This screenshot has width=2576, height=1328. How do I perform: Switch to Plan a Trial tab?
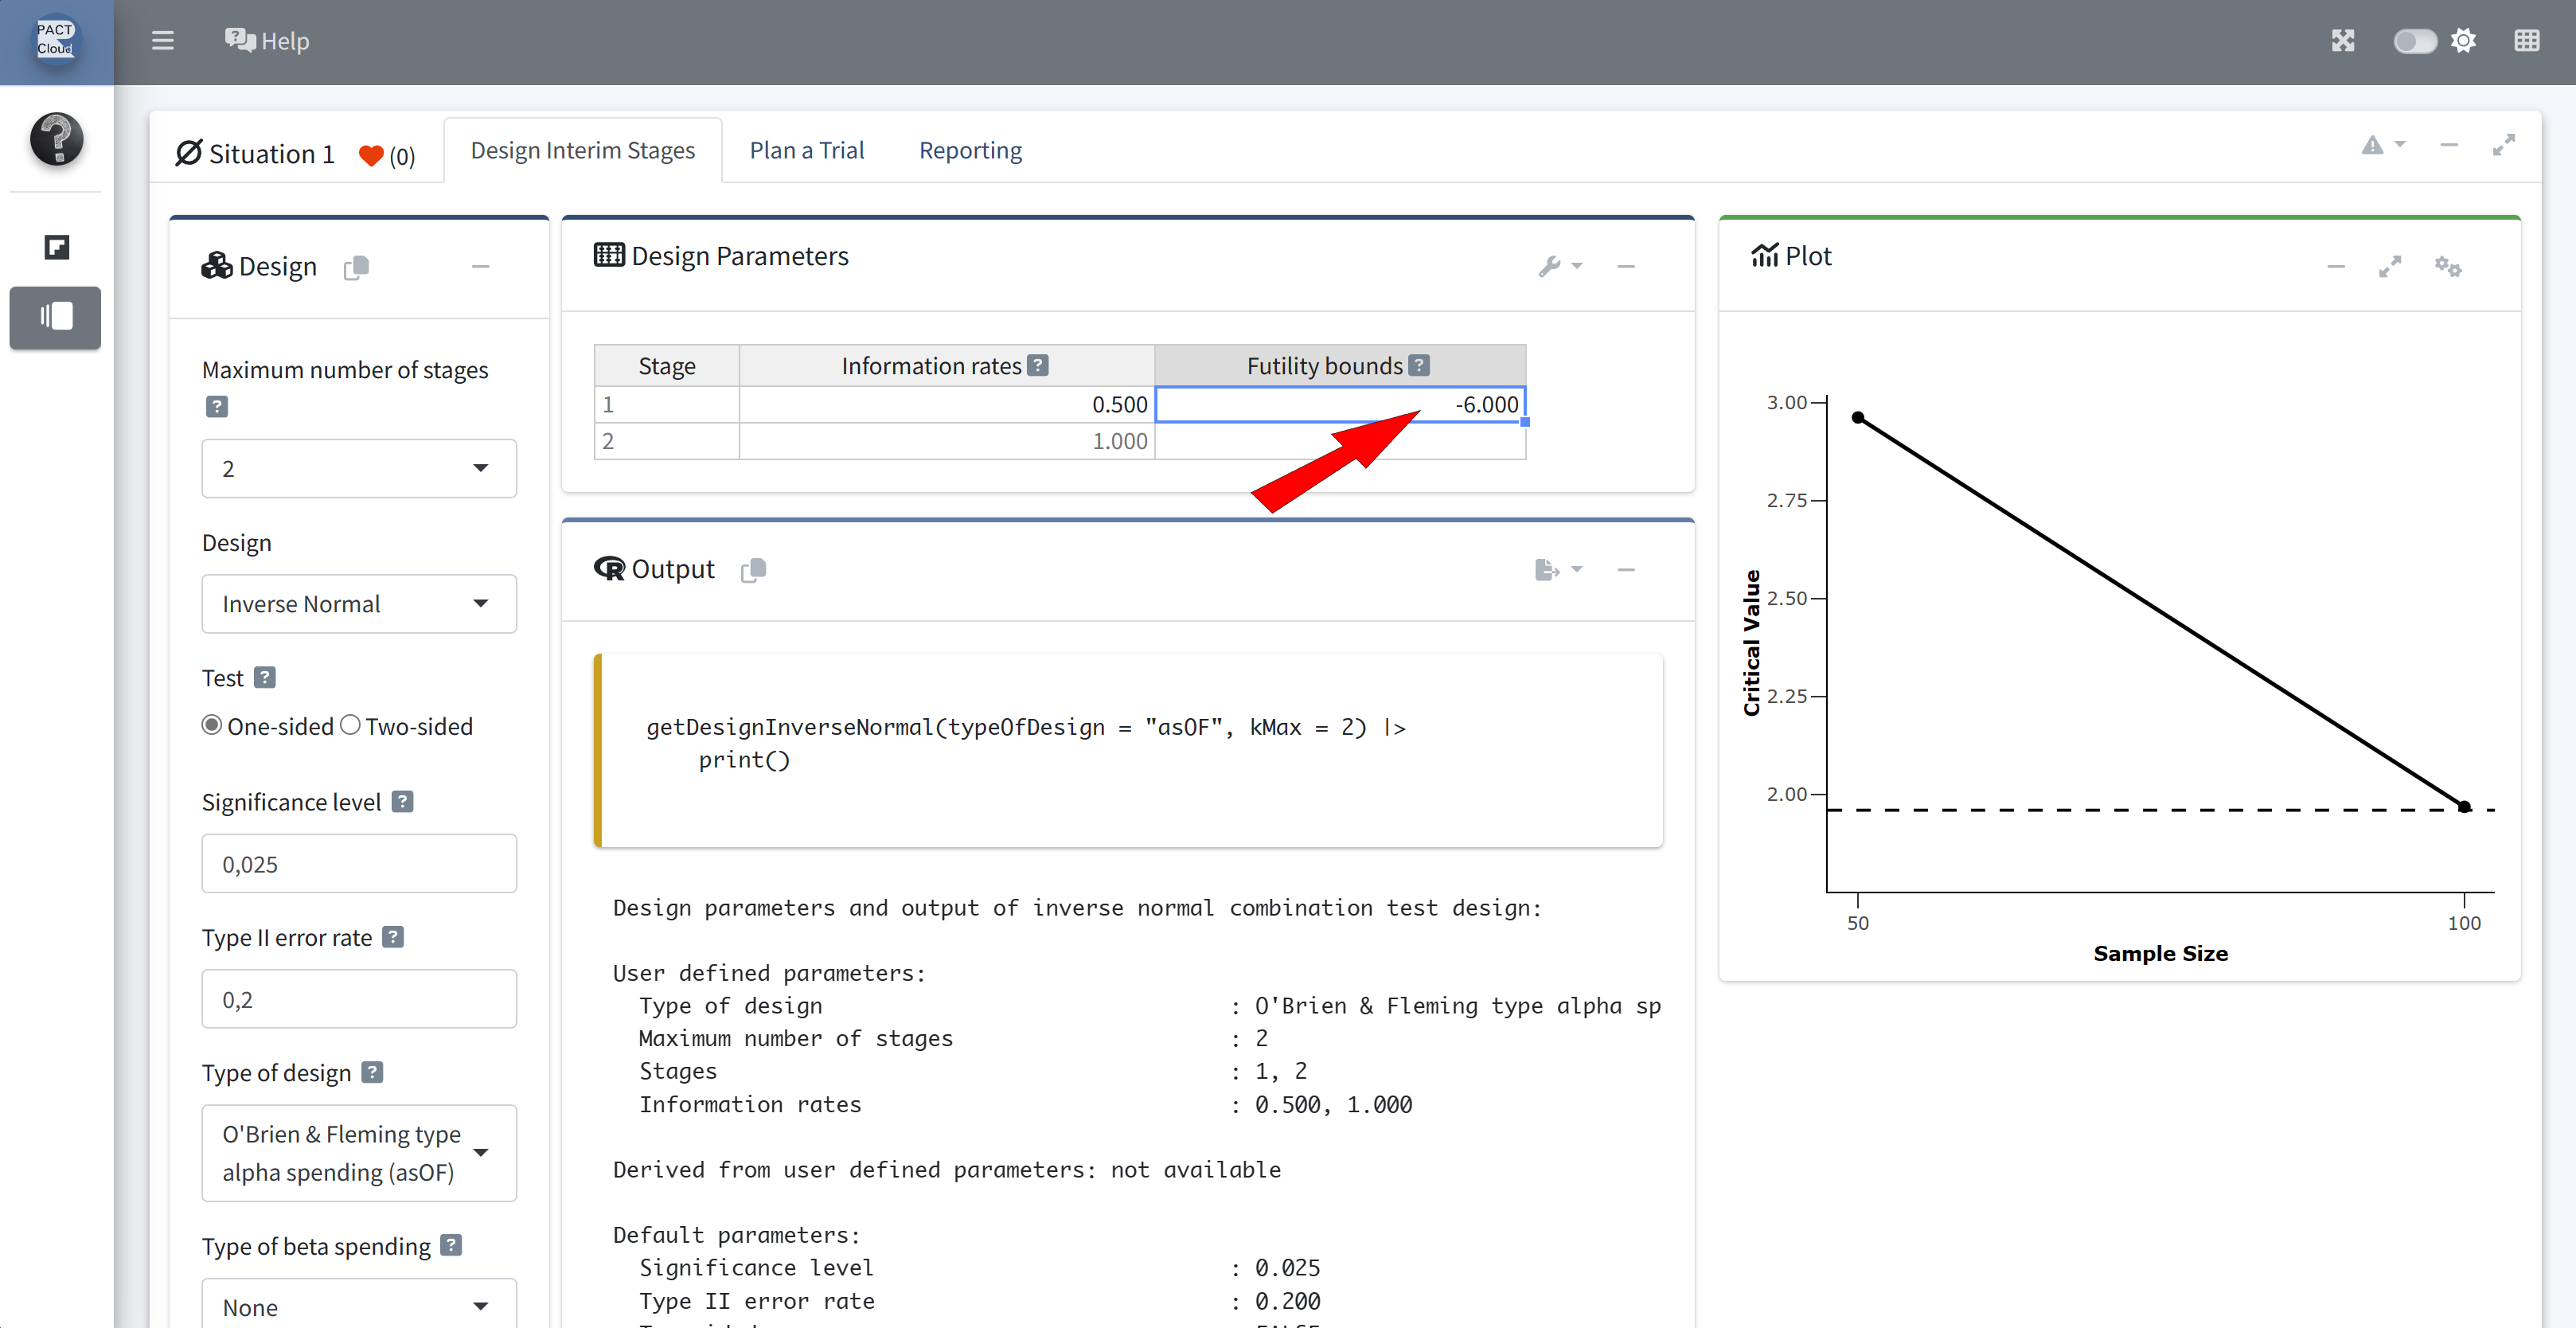tap(806, 150)
